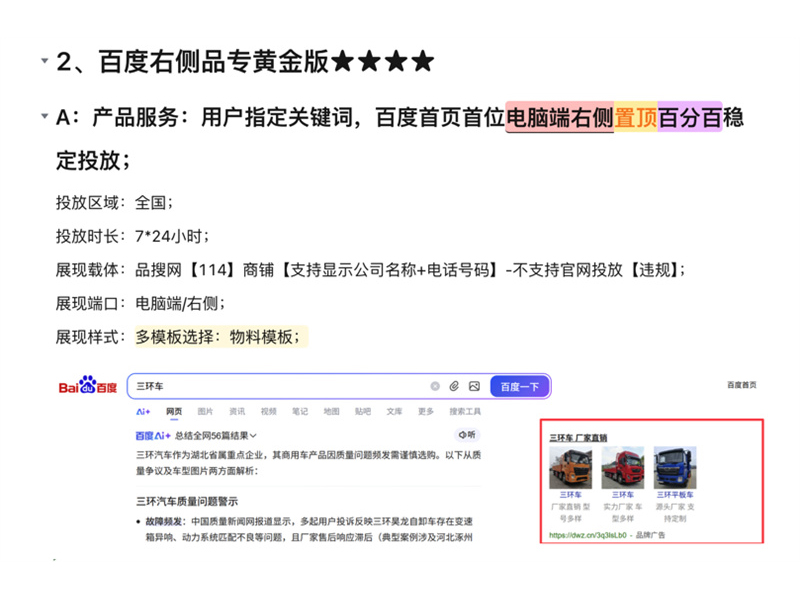Click the Baidu logo
800x600 pixels.
(88, 386)
